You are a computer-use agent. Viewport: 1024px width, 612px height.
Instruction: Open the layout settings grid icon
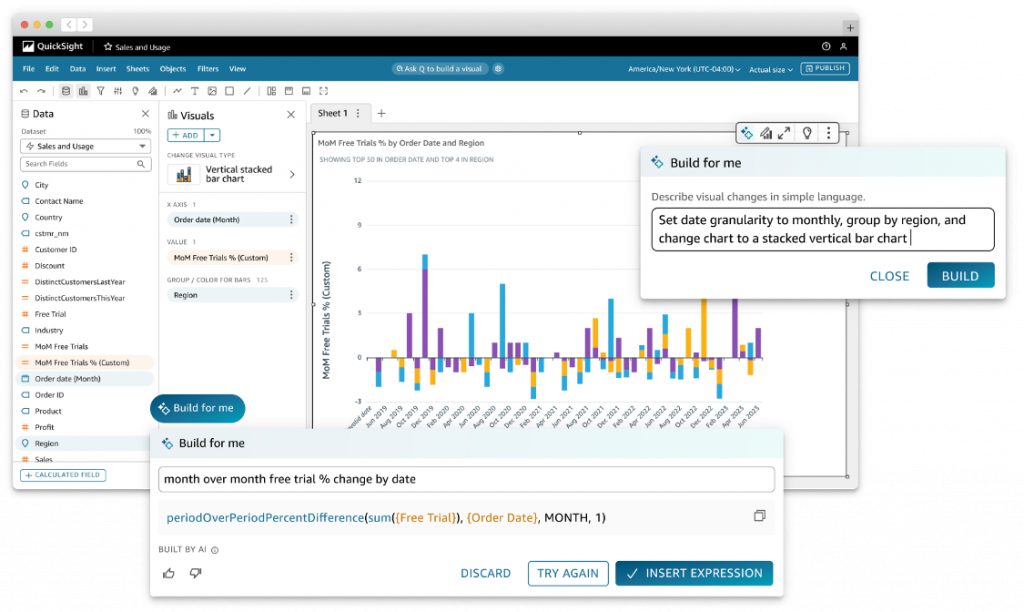click(x=272, y=91)
